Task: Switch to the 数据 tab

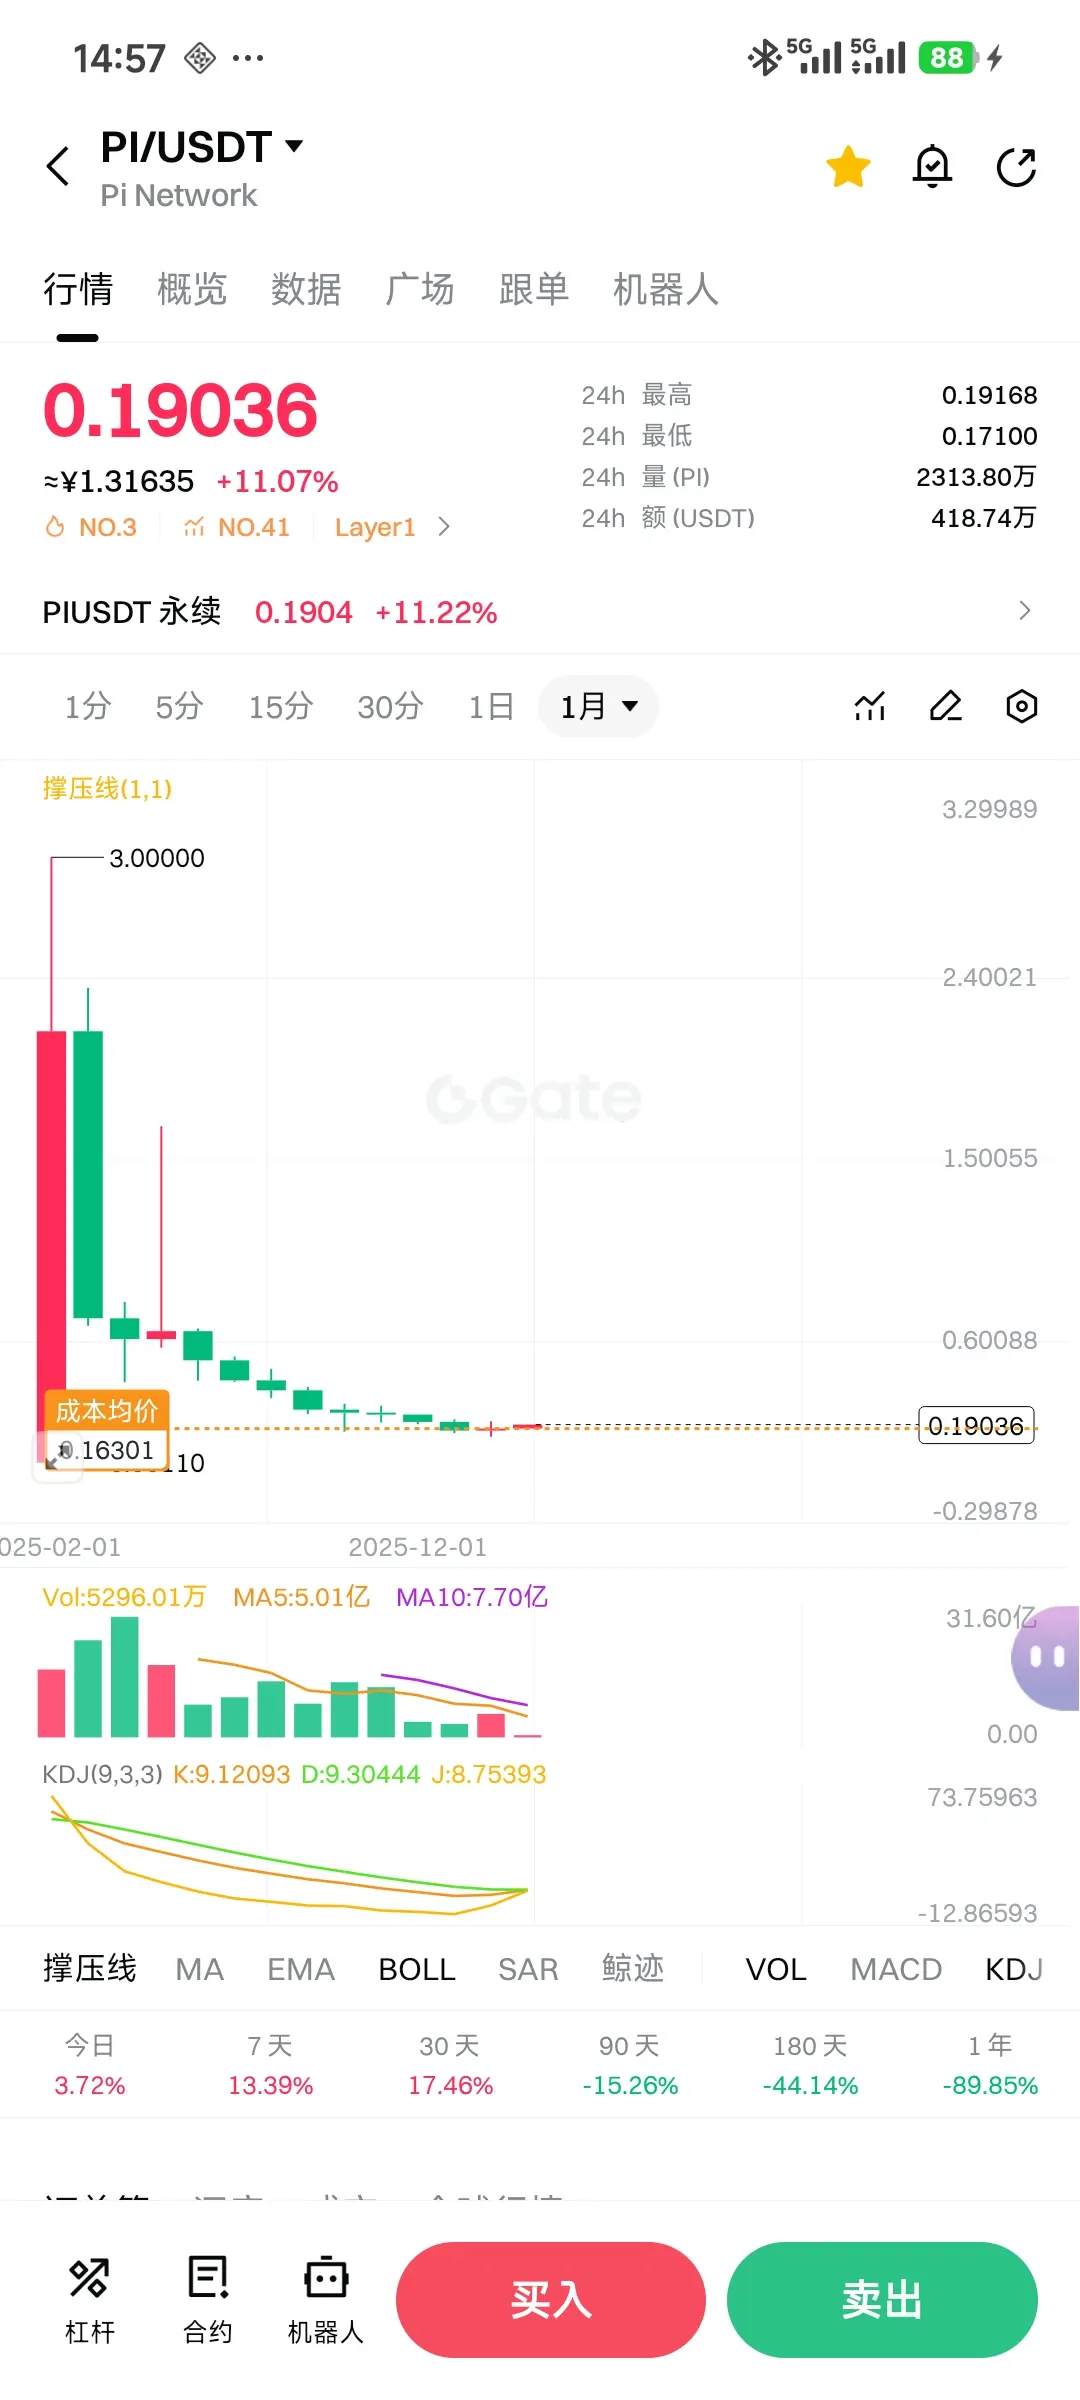Action: [306, 289]
